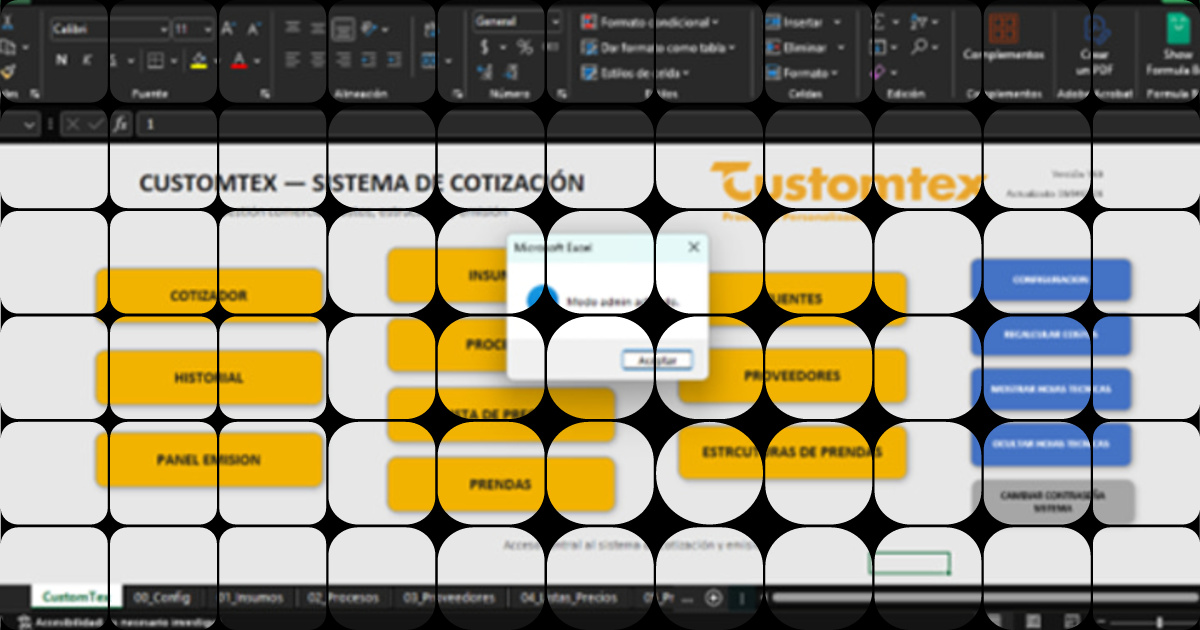Toggle wrap text in Alineación group

tap(432, 30)
